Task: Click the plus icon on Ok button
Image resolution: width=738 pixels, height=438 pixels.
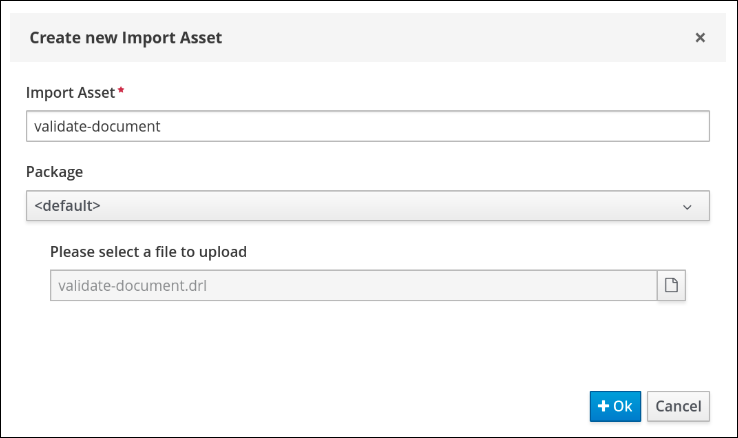Action: (x=603, y=406)
